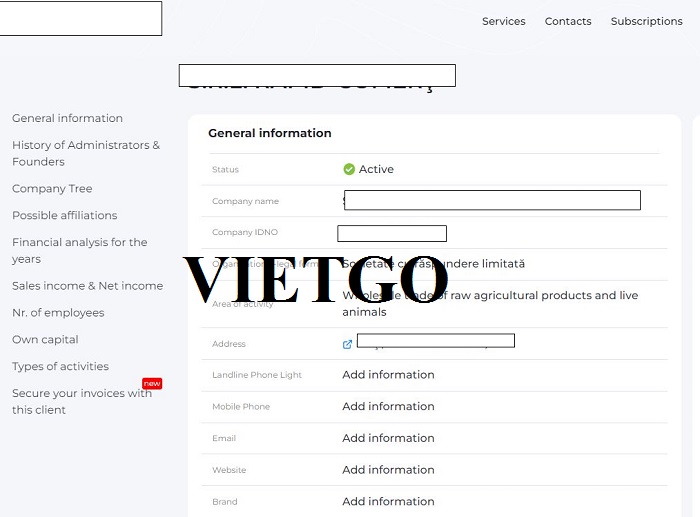
Task: Add information for Landline Phone Light
Action: 388,375
